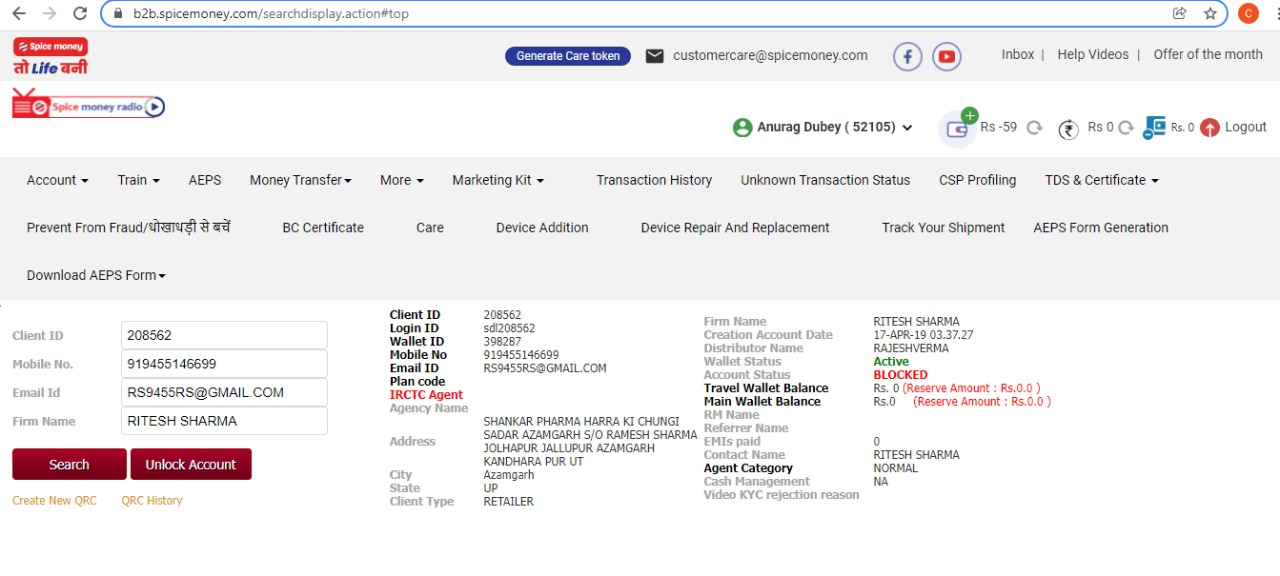1280x576 pixels.
Task: Refresh the Rs -59 wallet balance
Action: click(1035, 128)
